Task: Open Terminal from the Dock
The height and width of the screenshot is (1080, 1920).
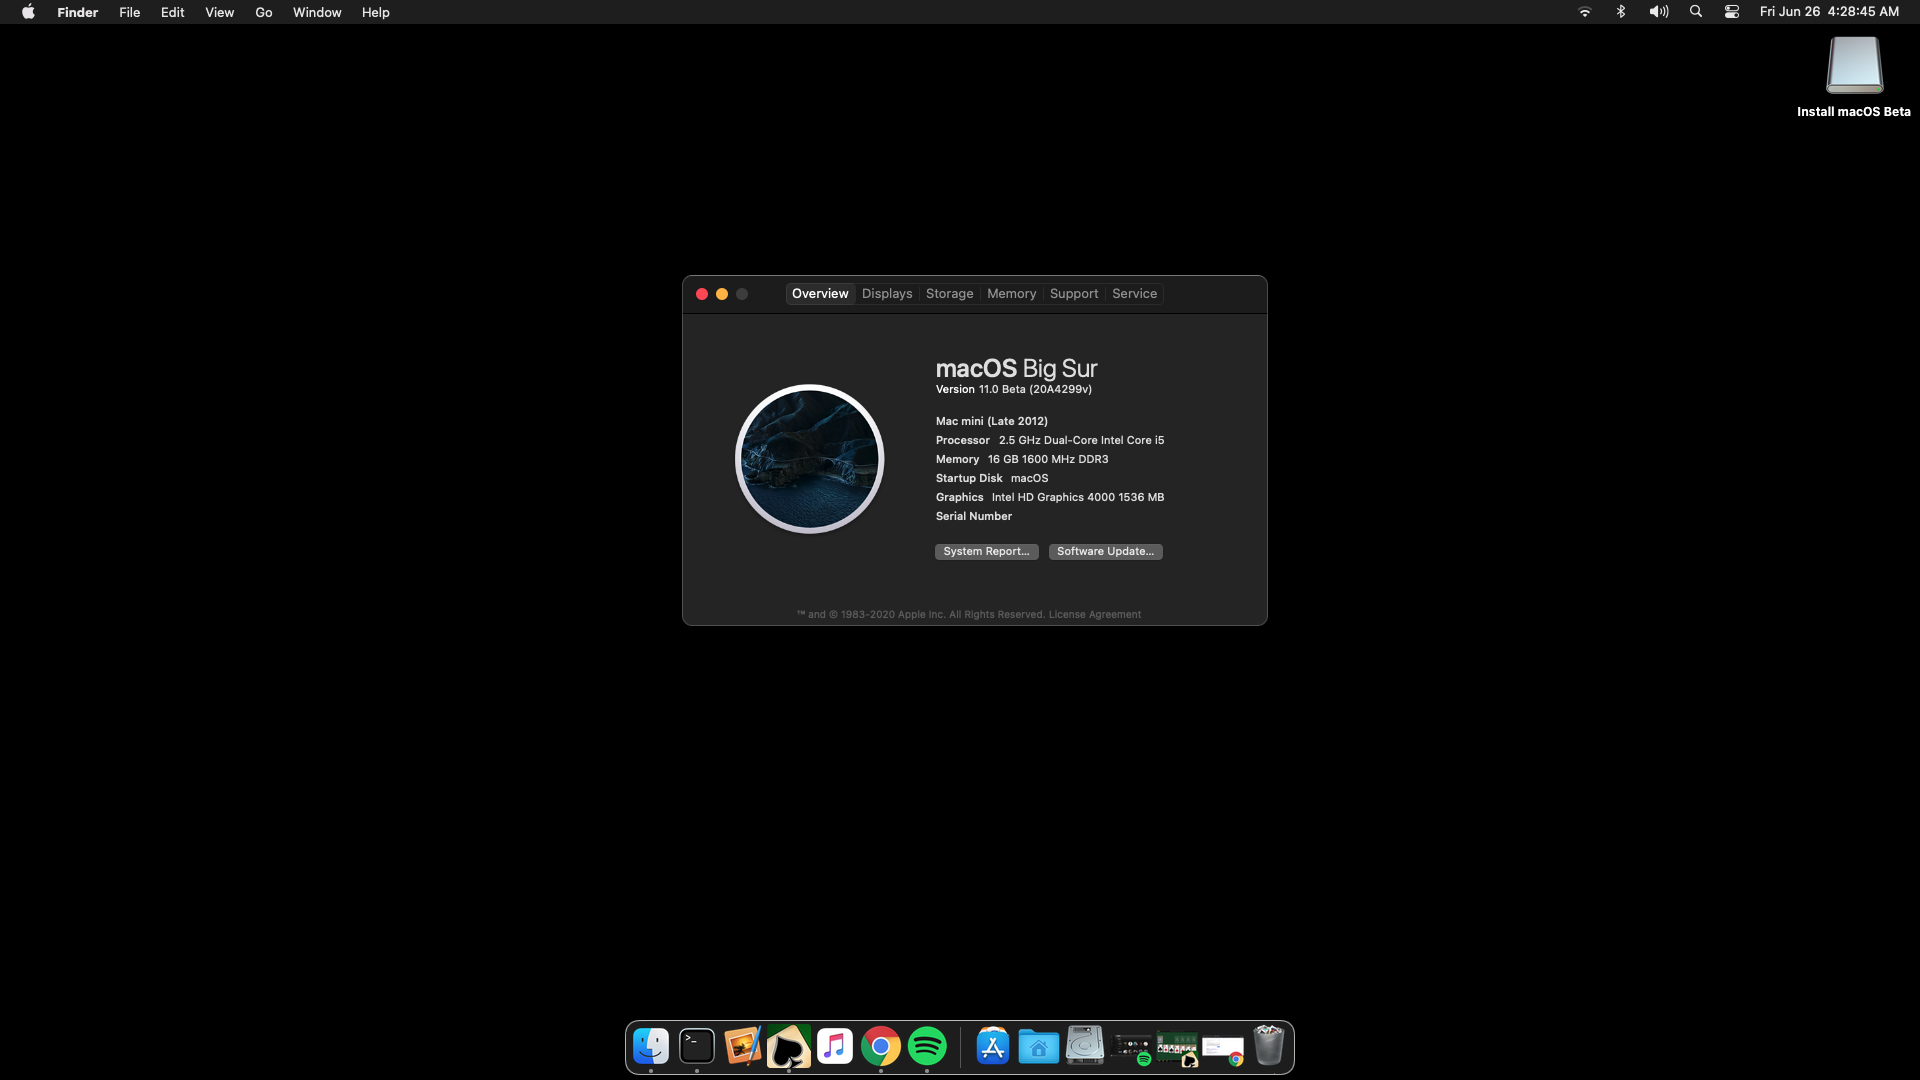Action: [697, 1047]
